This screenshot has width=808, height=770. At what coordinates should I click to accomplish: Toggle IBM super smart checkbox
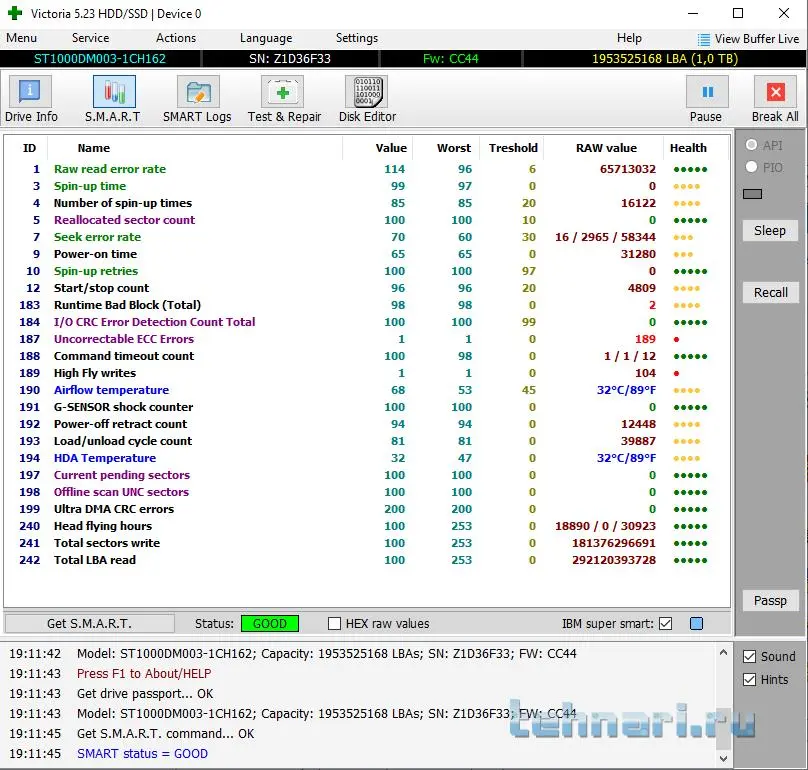tap(665, 624)
